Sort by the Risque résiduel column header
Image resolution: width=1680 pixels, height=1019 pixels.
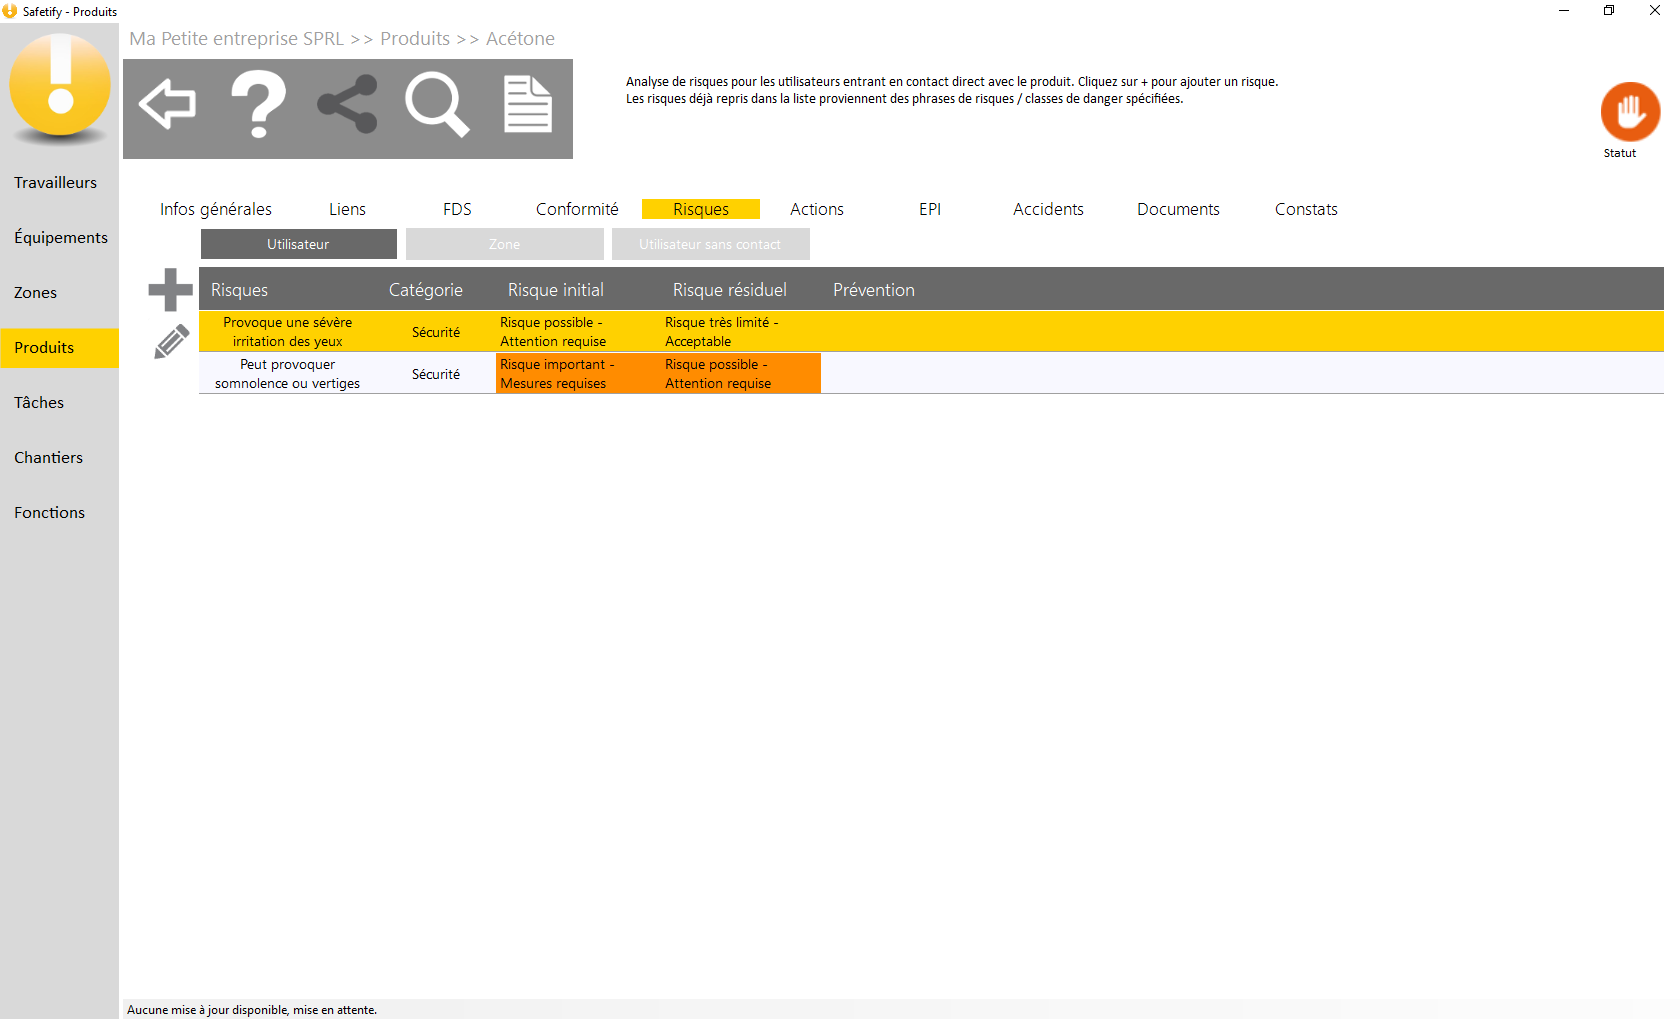(729, 290)
